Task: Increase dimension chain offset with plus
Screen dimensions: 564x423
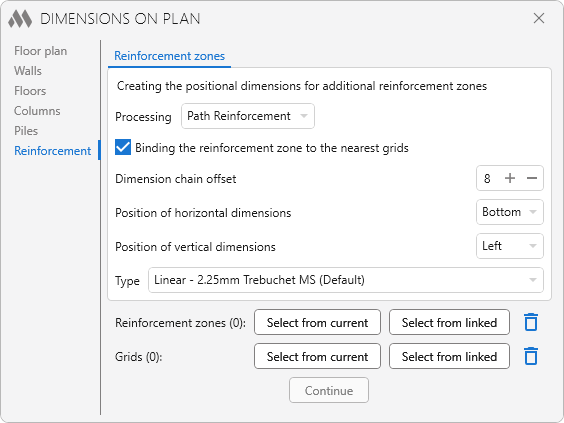Action: (510, 178)
